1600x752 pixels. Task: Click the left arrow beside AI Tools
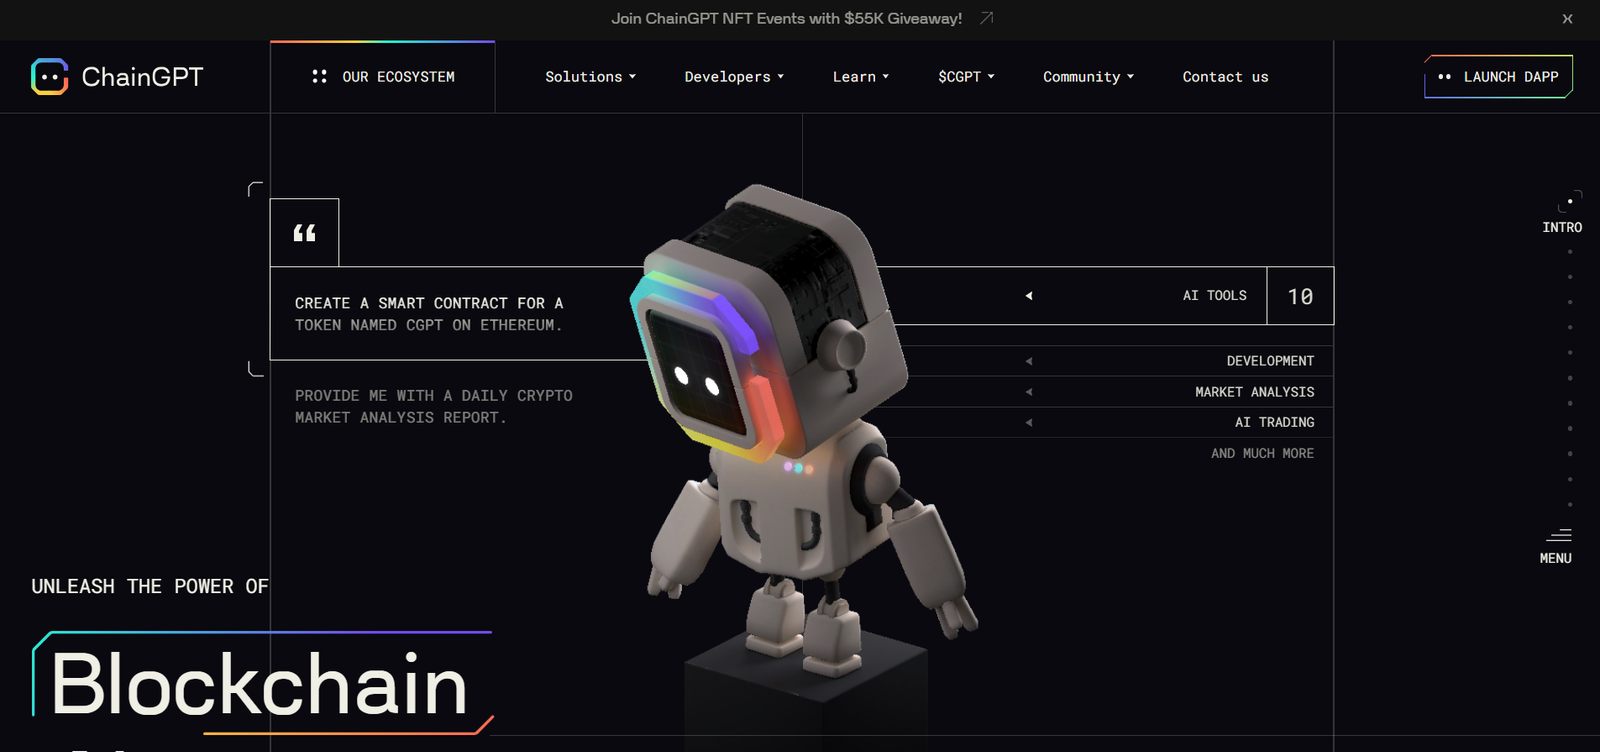click(1028, 296)
